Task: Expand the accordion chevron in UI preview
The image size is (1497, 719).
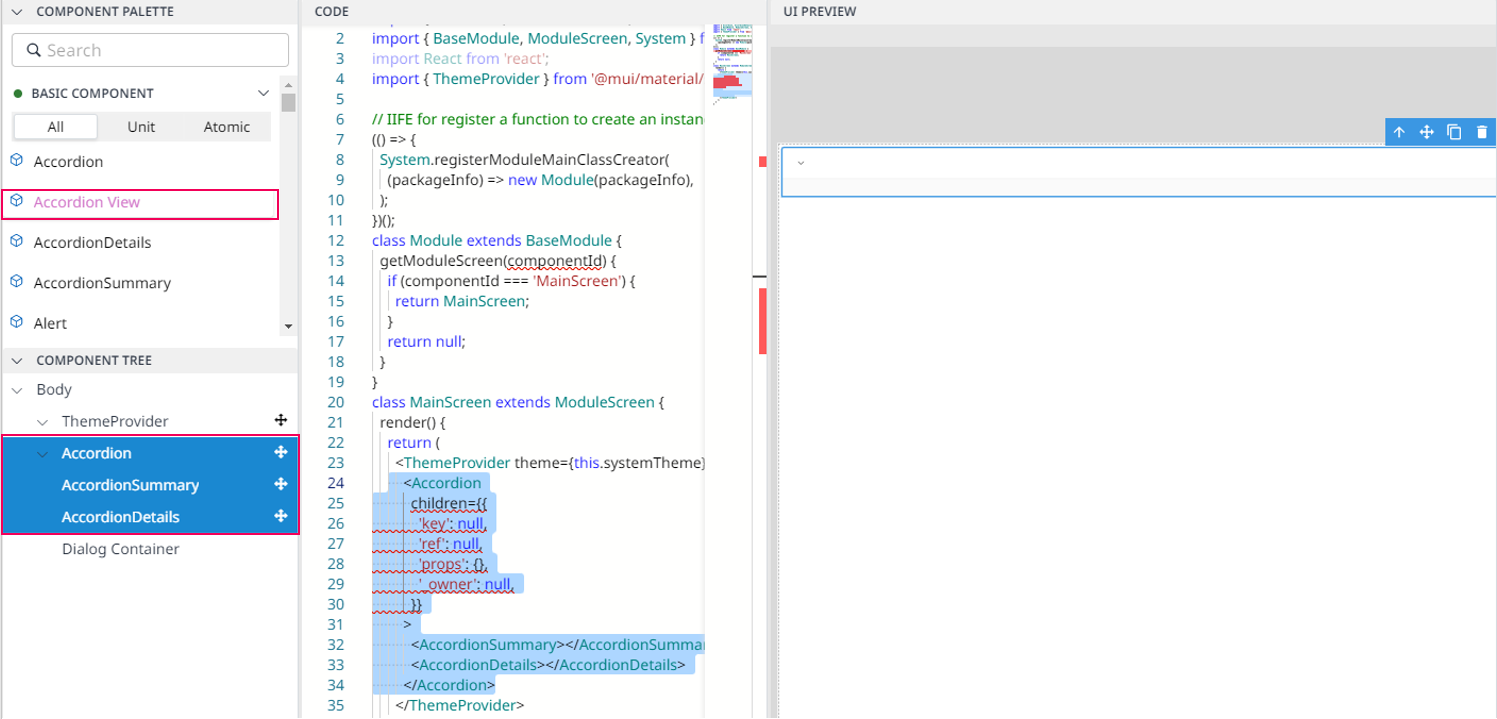Action: pos(801,163)
